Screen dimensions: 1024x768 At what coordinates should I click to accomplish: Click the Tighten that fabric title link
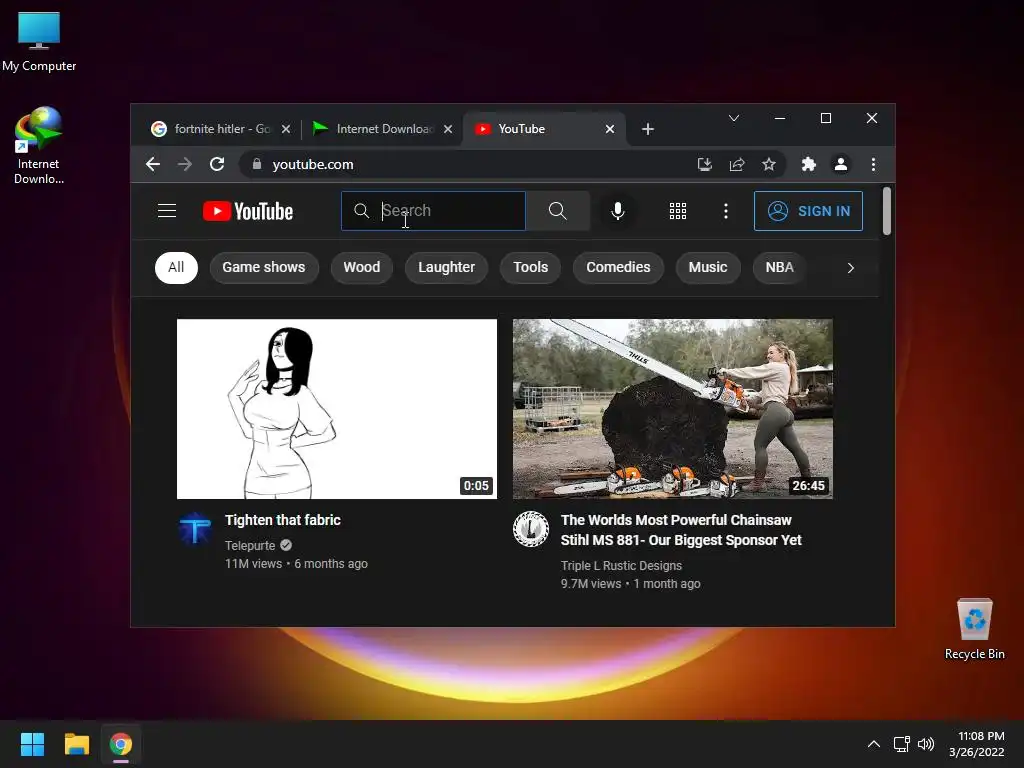coord(283,520)
